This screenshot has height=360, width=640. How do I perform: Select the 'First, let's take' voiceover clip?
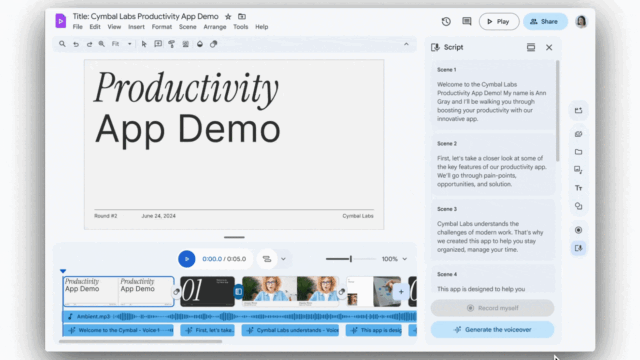click(207, 330)
